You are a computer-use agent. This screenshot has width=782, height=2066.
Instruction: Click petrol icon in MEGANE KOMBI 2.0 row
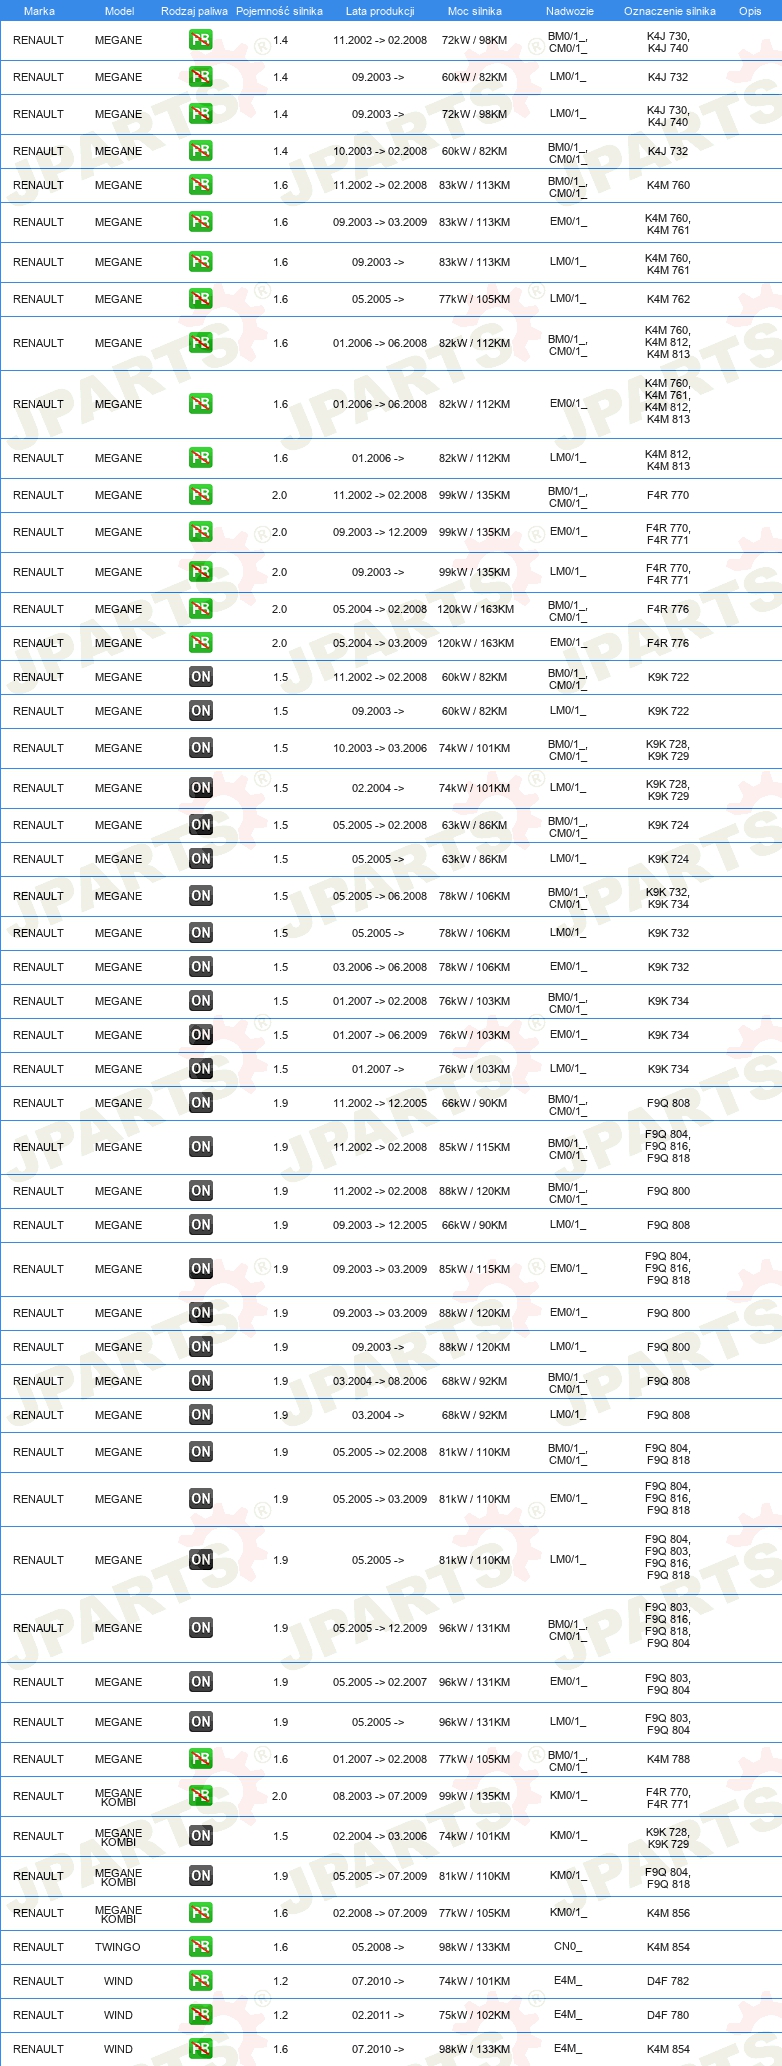click(200, 1796)
